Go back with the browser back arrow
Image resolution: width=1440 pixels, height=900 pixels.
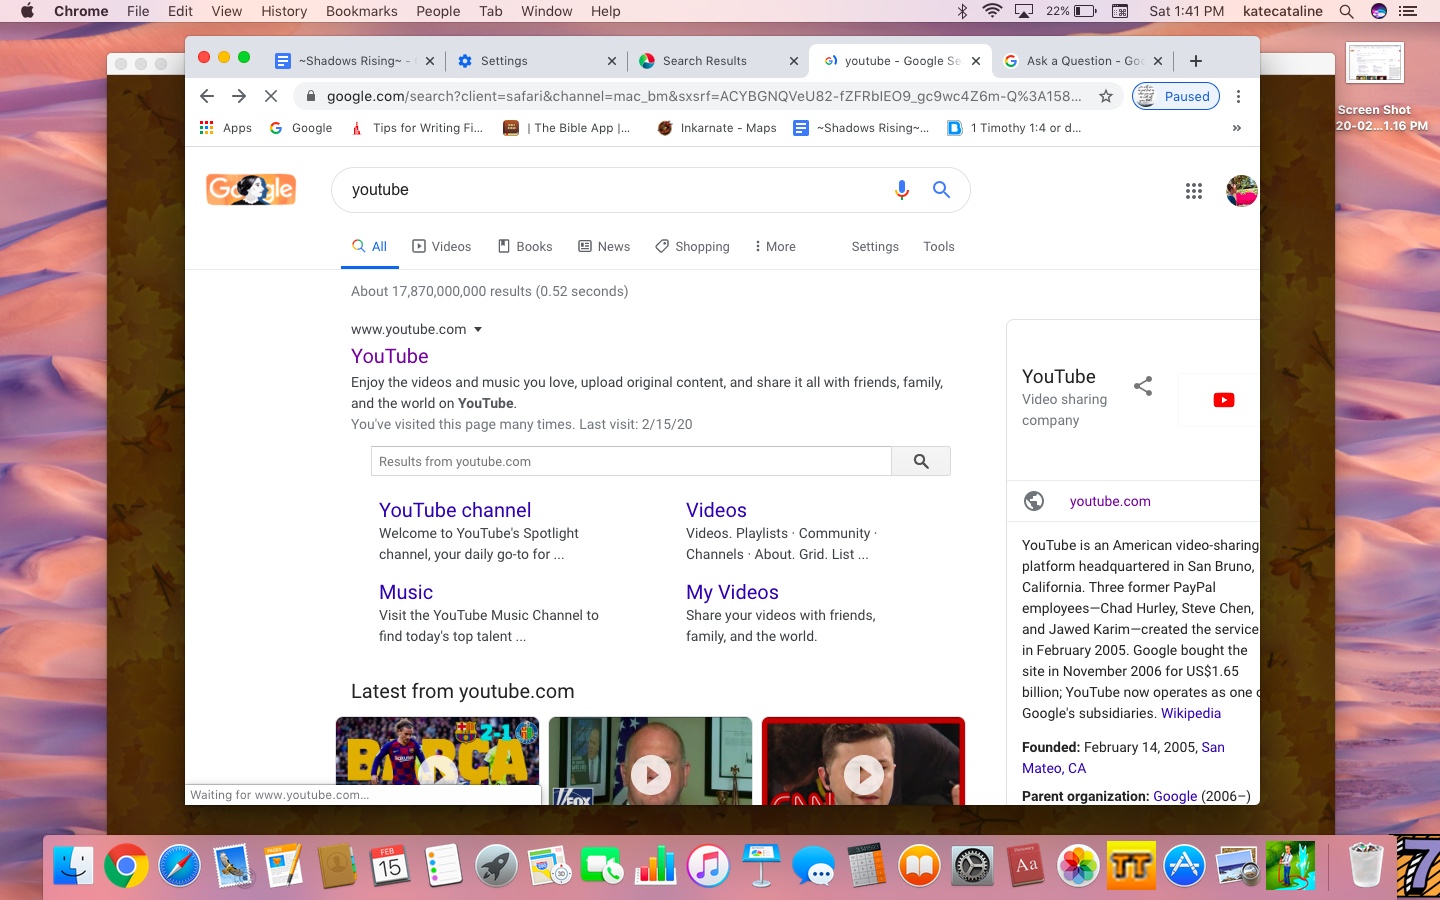click(x=207, y=96)
